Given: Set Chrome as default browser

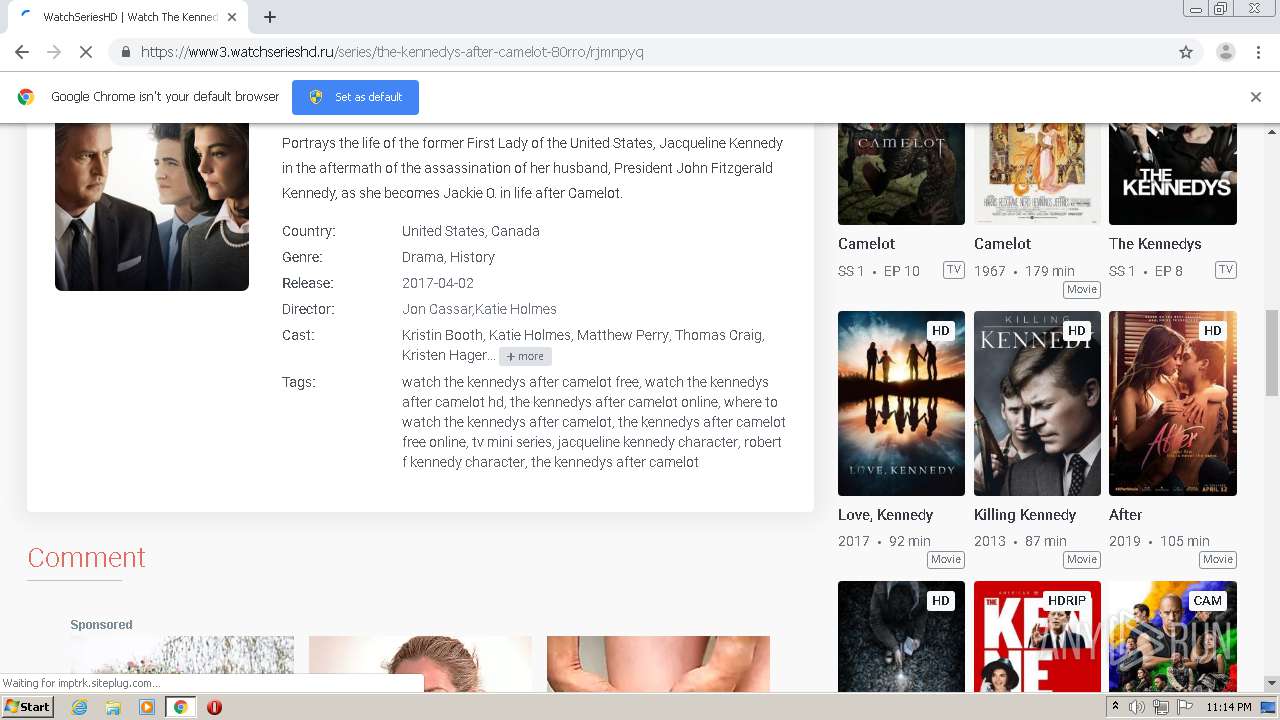Looking at the screenshot, I should point(355,97).
